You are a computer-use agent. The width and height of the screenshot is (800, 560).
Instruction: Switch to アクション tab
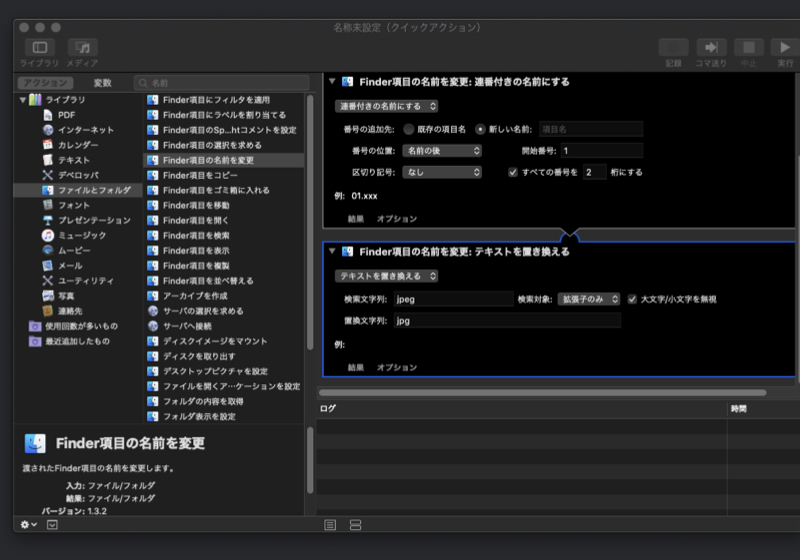pyautogui.click(x=45, y=83)
